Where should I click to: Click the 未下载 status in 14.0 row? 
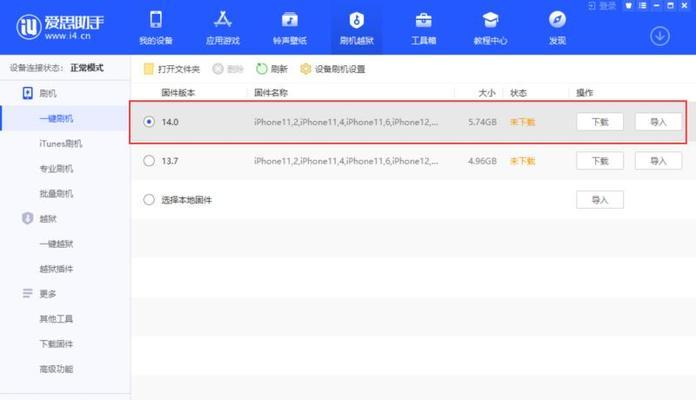point(522,122)
